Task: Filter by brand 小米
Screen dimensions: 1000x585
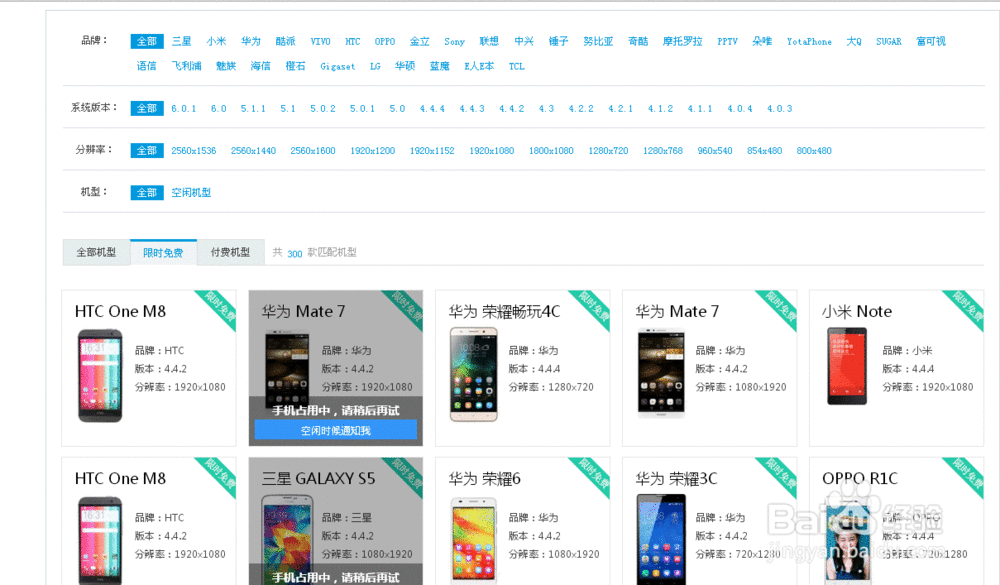Action: coord(216,41)
